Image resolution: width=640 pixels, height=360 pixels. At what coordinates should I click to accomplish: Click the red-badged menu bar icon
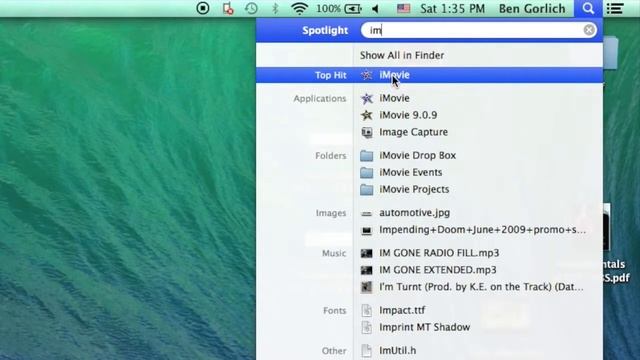(x=228, y=9)
